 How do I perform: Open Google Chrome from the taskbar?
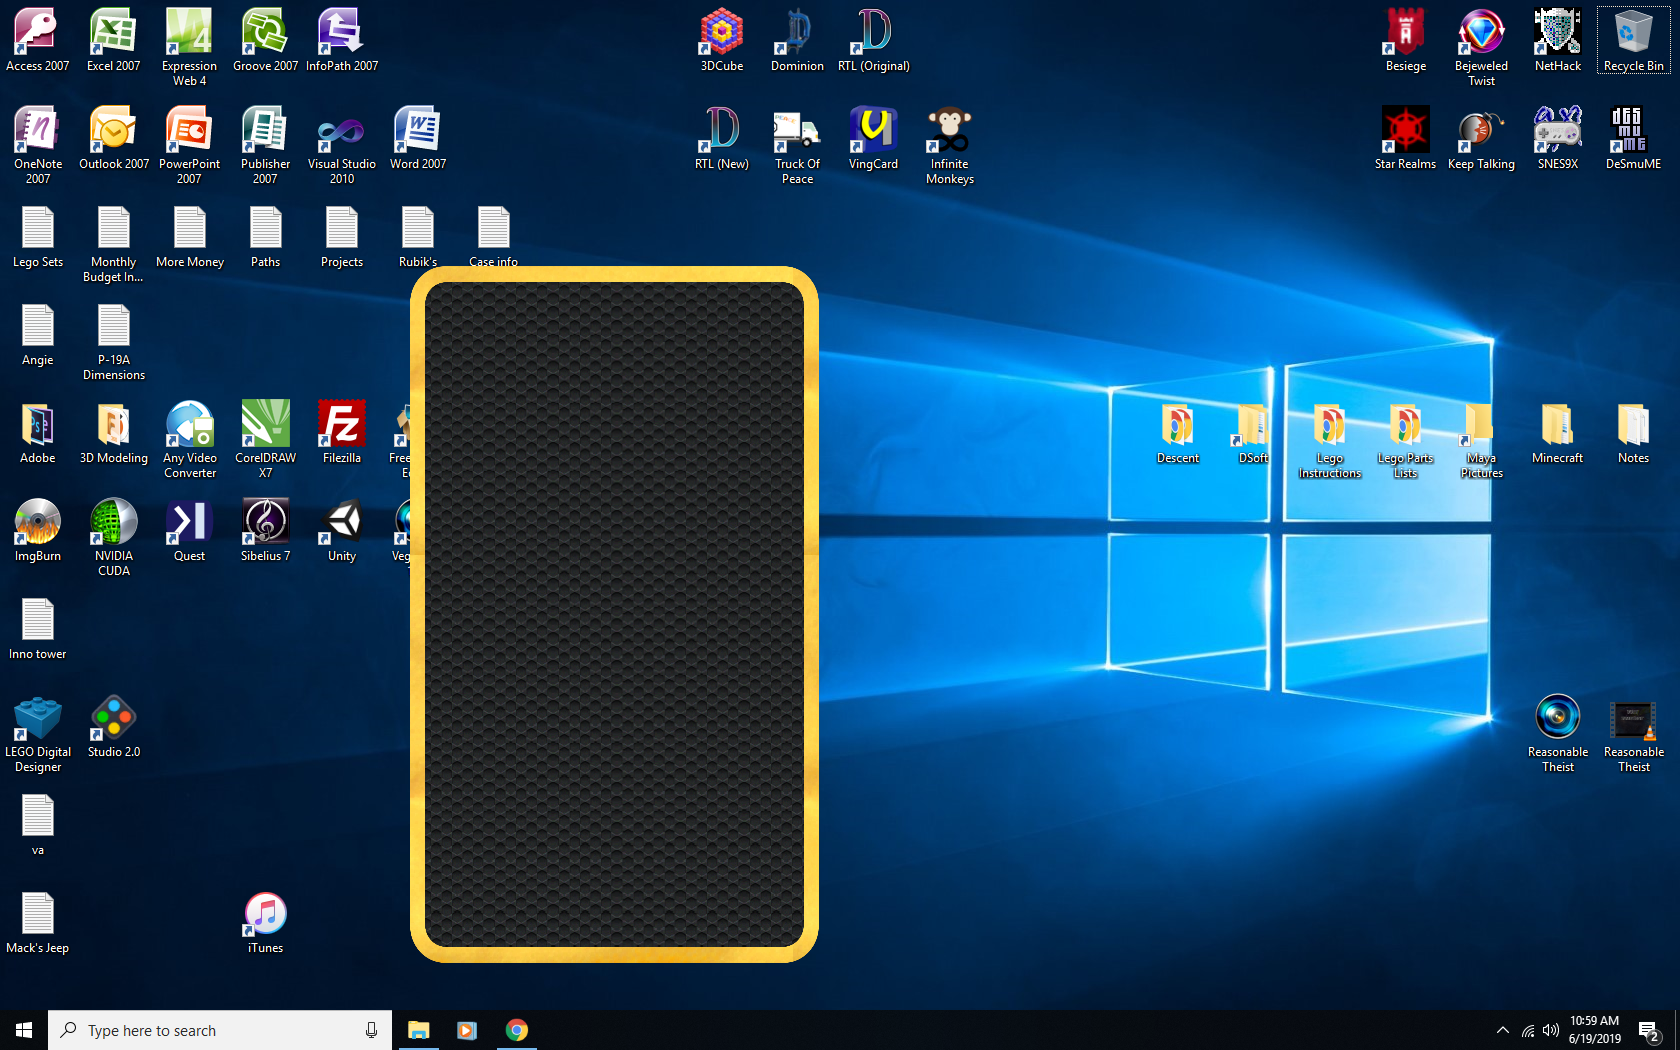(x=517, y=1030)
